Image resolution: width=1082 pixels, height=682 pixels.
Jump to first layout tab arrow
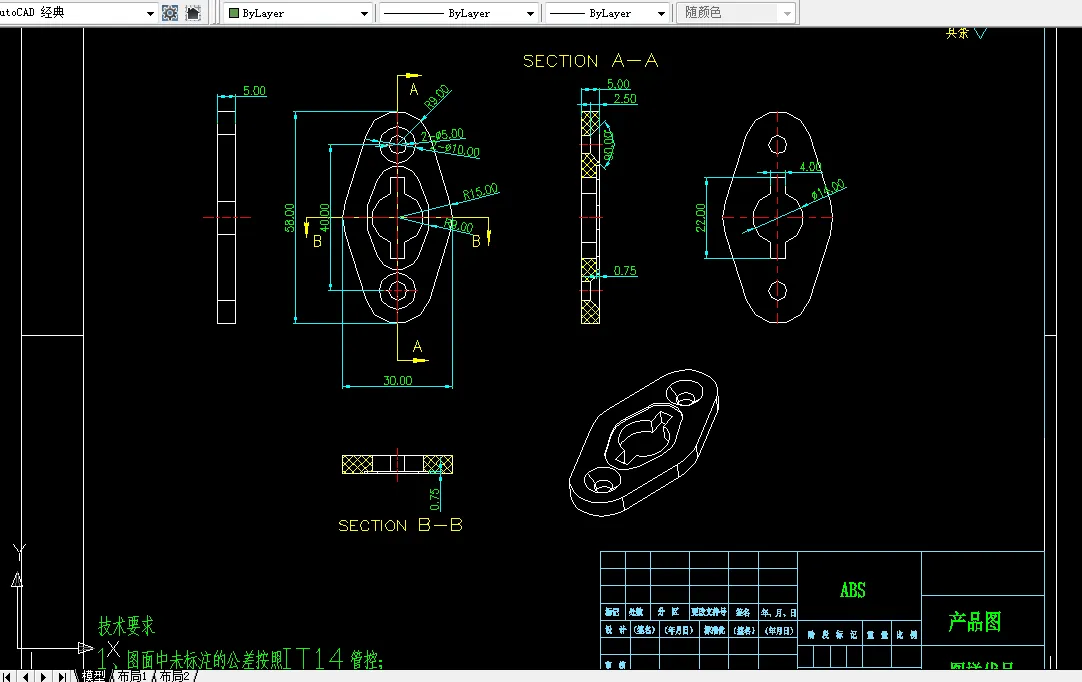coord(9,676)
